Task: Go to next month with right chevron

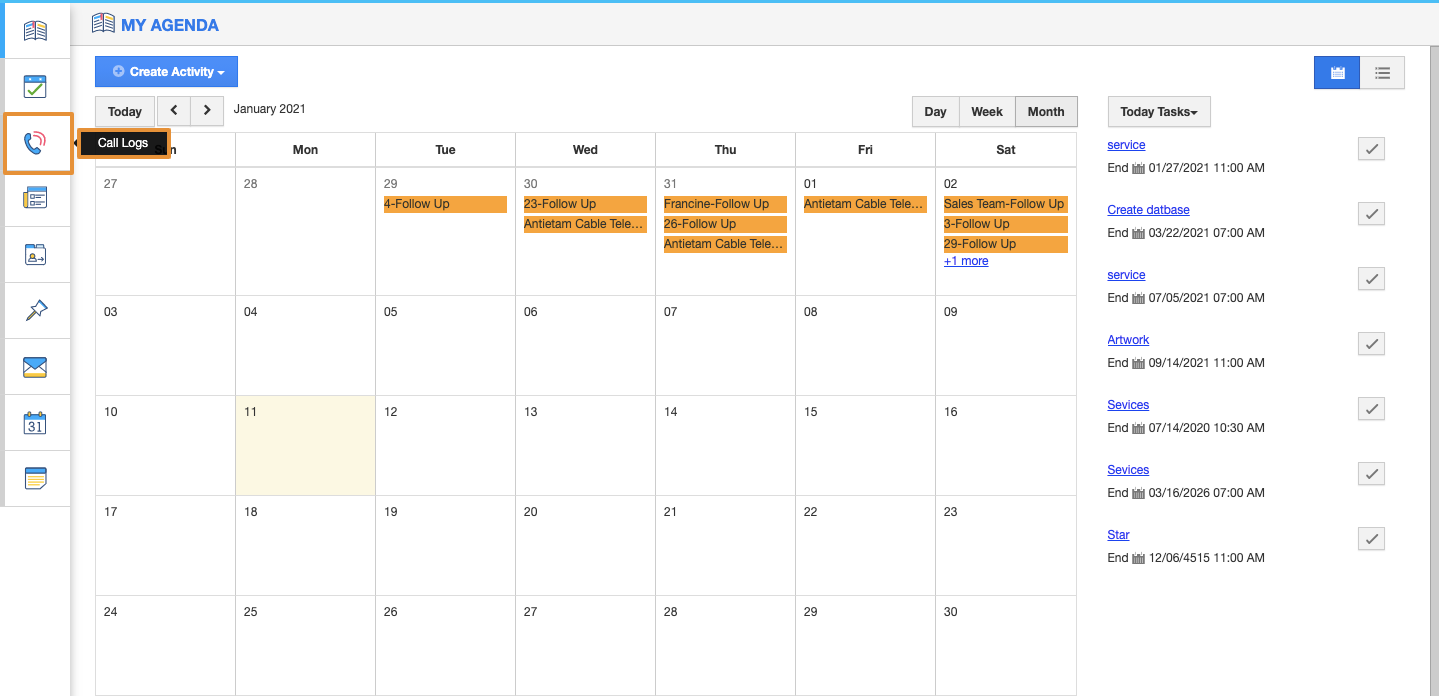Action: tap(207, 111)
